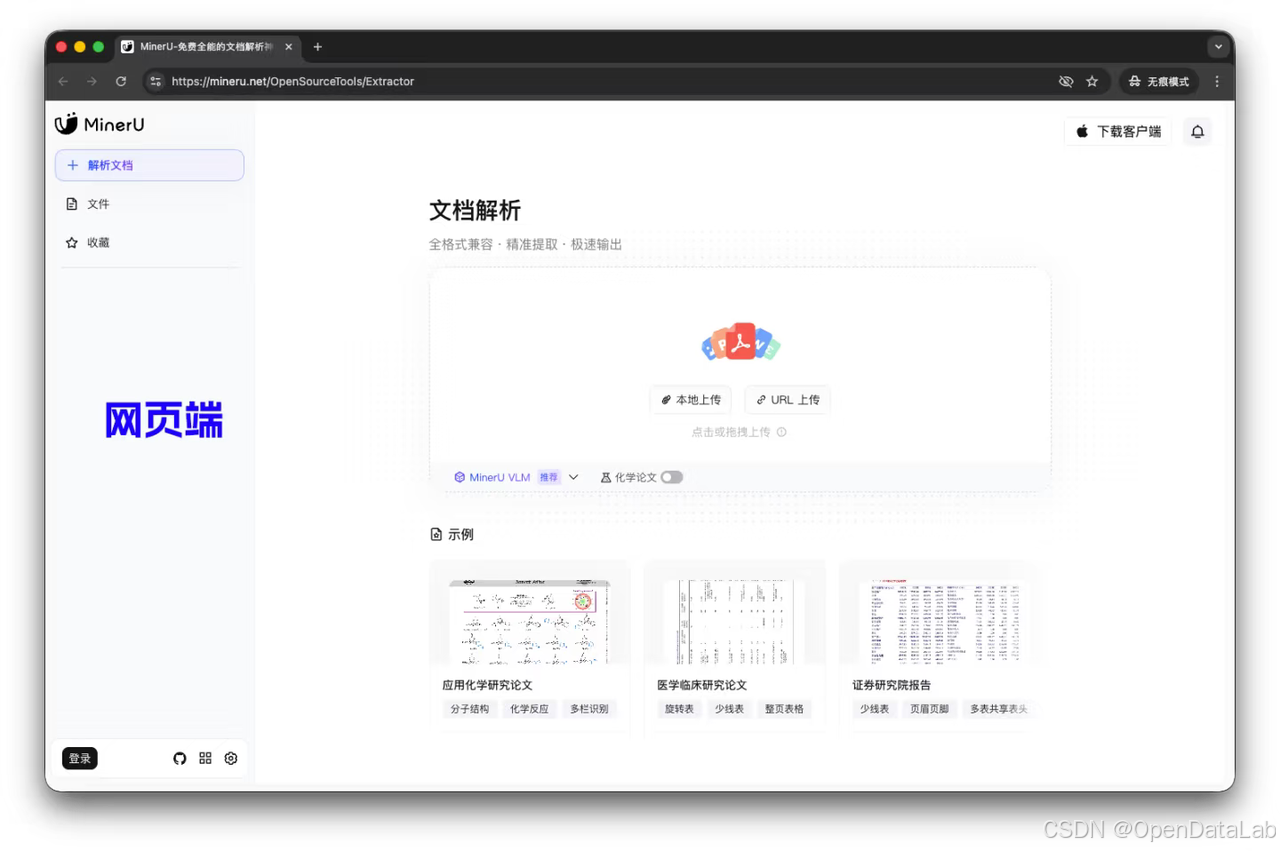1280x851 pixels.
Task: Click the MinerU logo in sidebar
Action: click(x=100, y=124)
